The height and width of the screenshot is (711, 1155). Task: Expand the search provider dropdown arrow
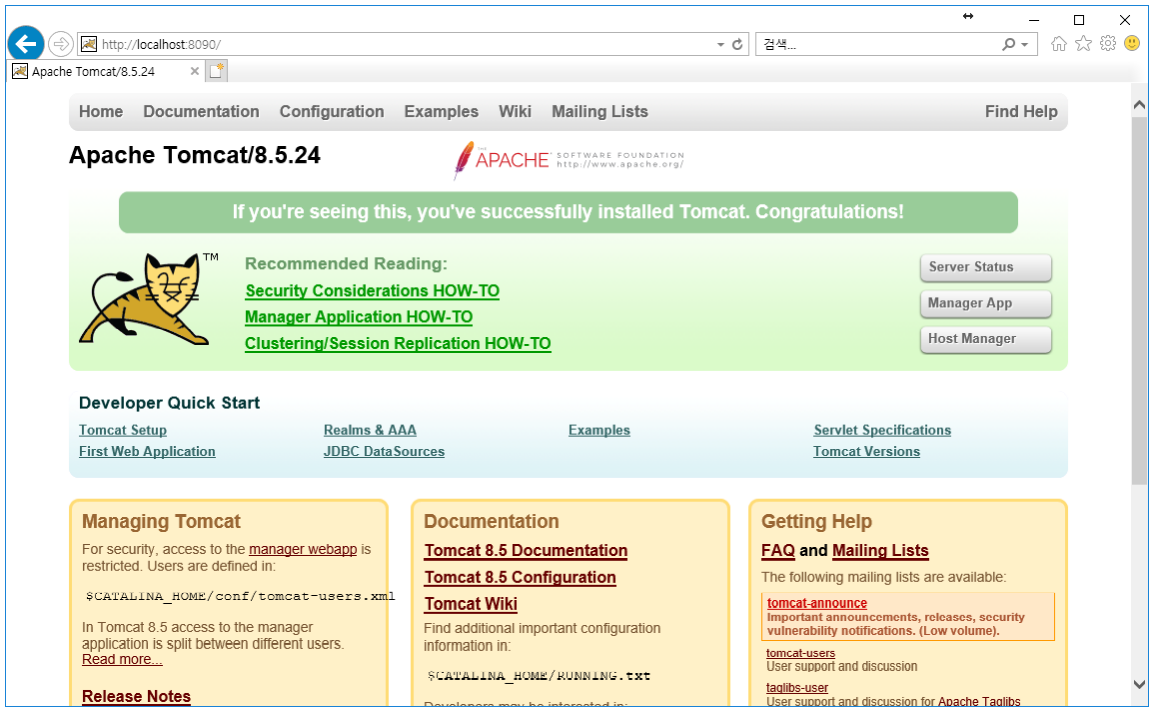pos(1025,45)
